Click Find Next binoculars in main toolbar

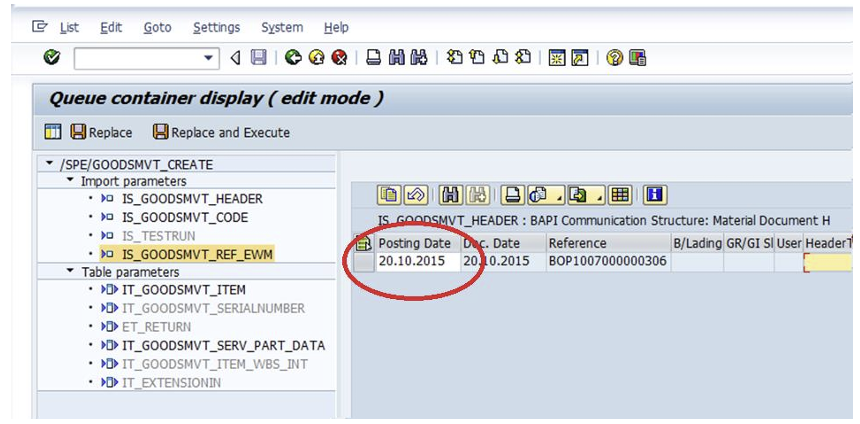pos(419,57)
